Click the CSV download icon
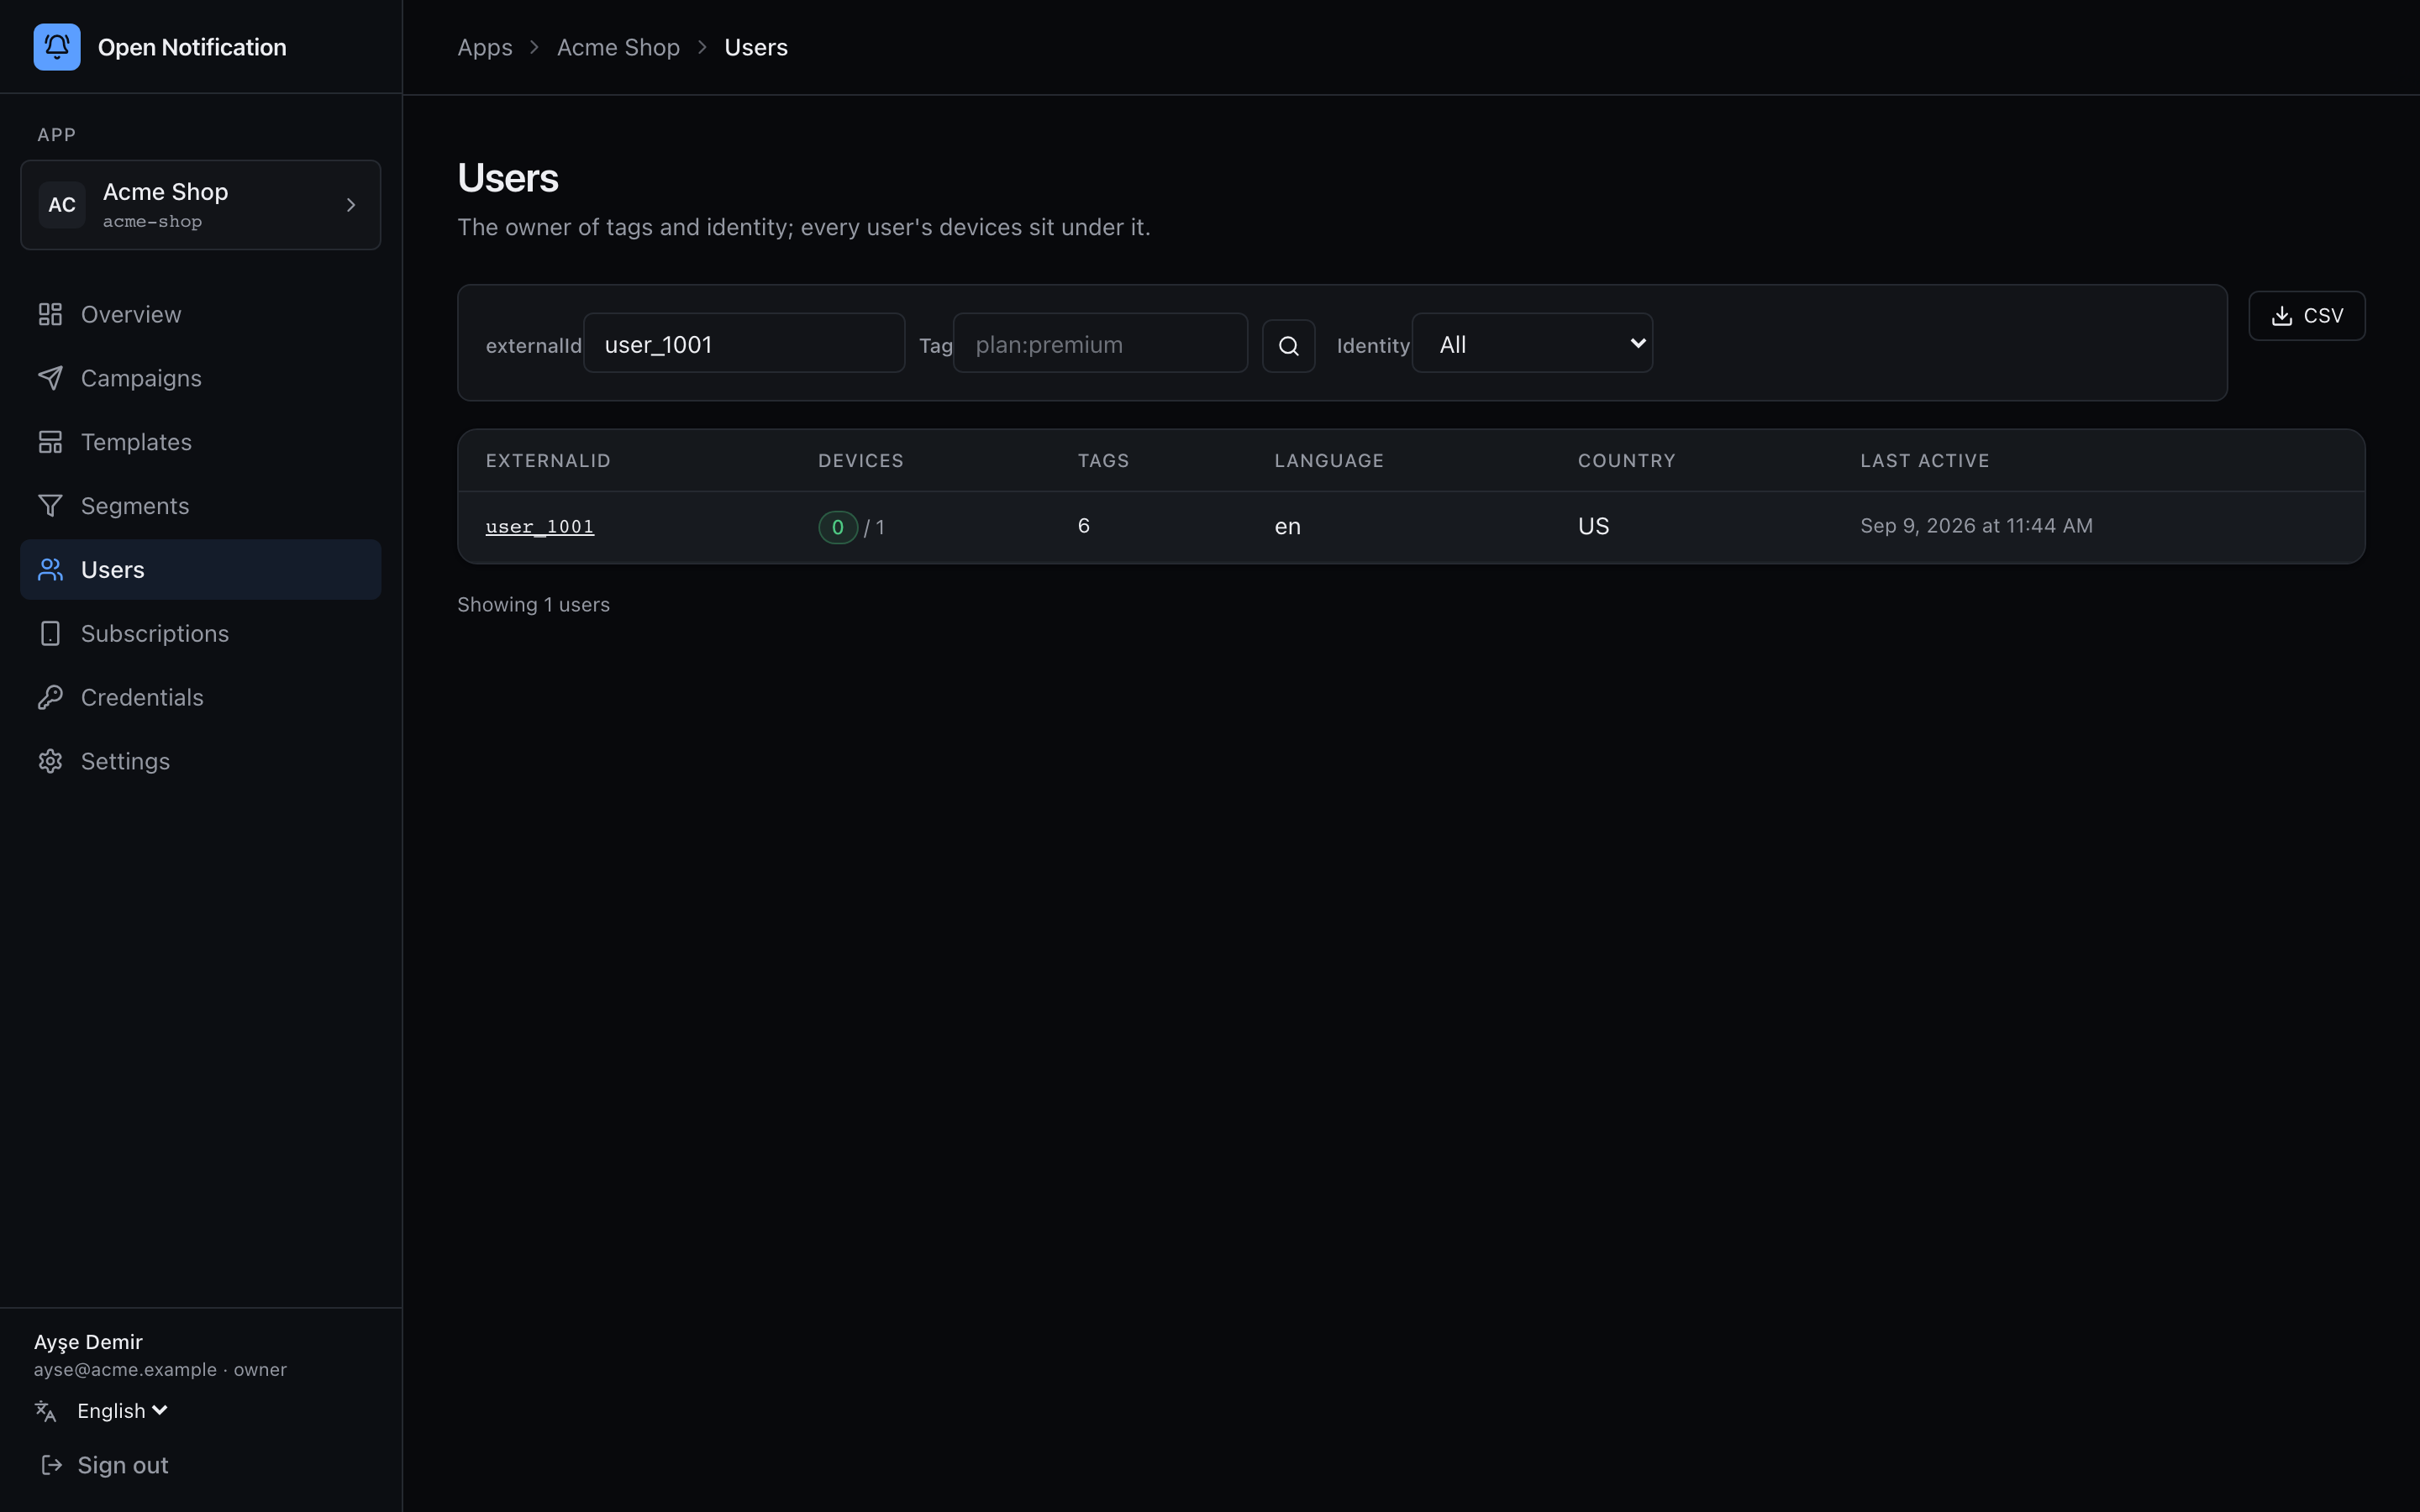Screen dimensions: 2420x1512 [2282, 316]
